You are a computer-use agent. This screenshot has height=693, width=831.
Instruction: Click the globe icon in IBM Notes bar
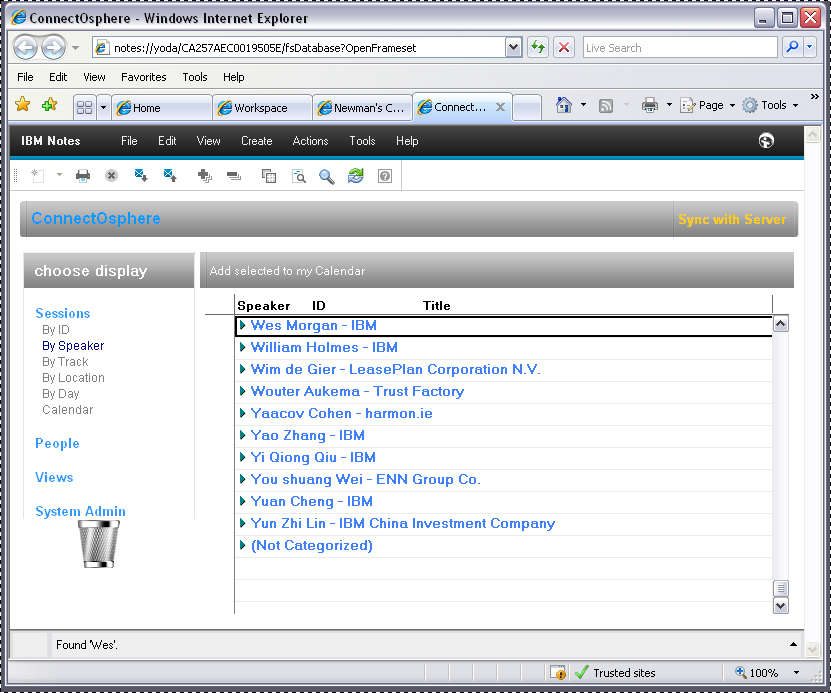pyautogui.click(x=767, y=141)
